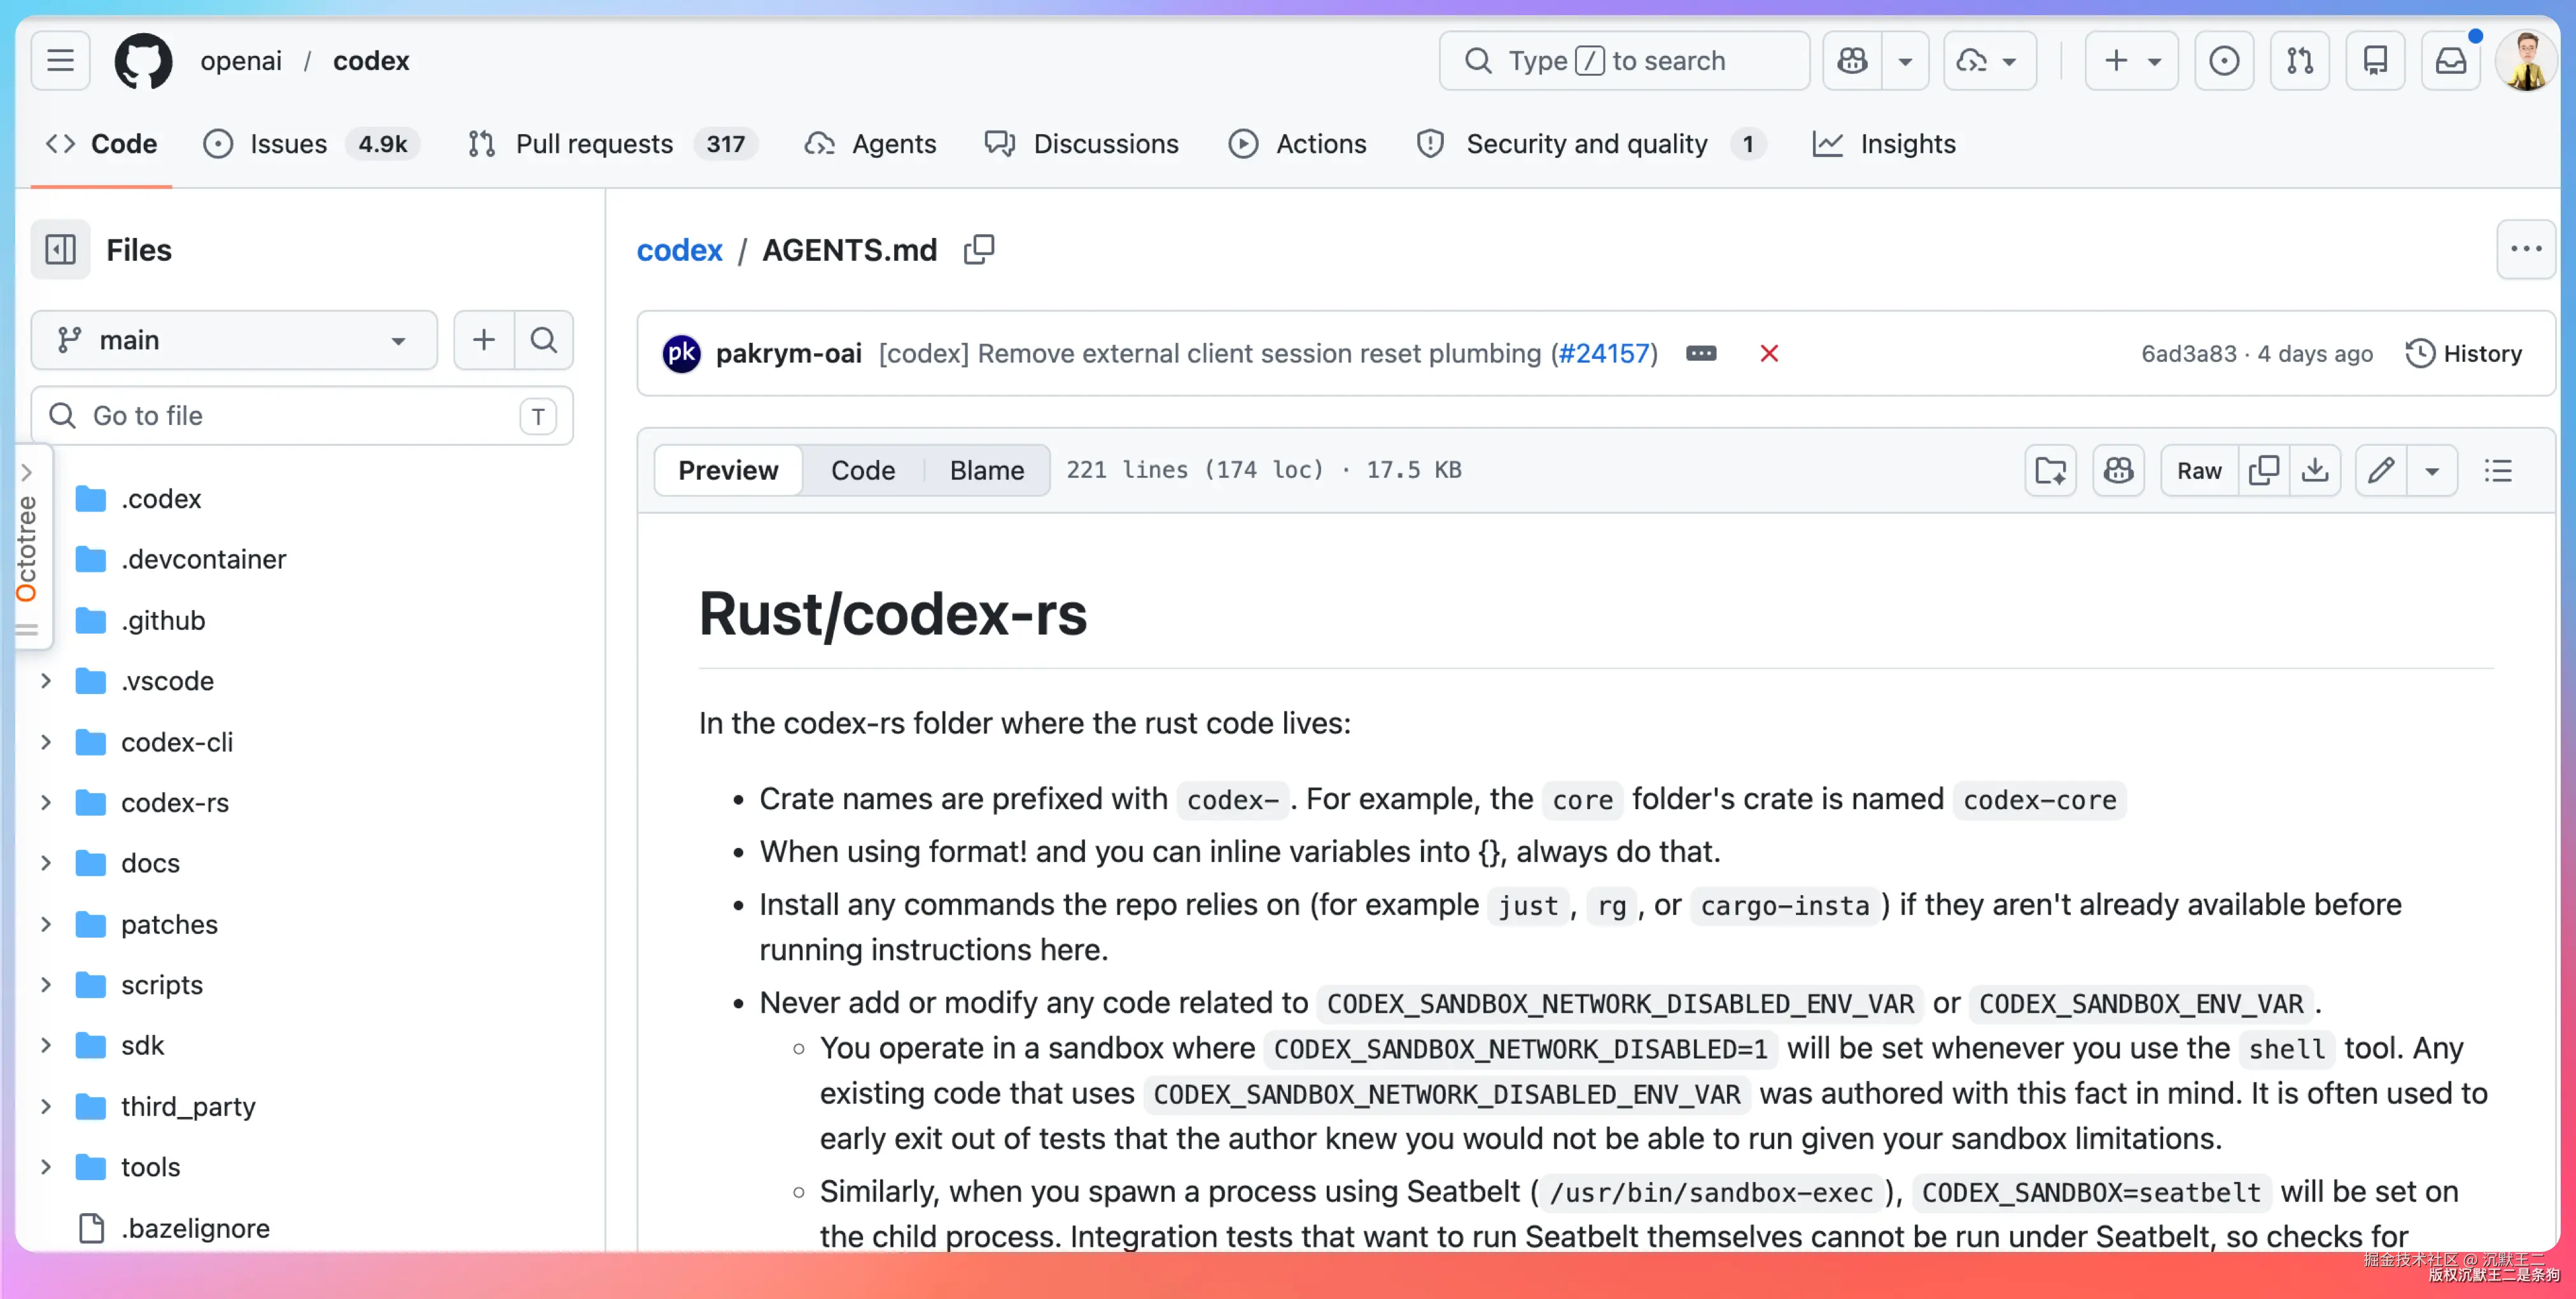Viewport: 2576px width, 1299px height.
Task: Expand the patches folder chevron
Action: tap(46, 924)
